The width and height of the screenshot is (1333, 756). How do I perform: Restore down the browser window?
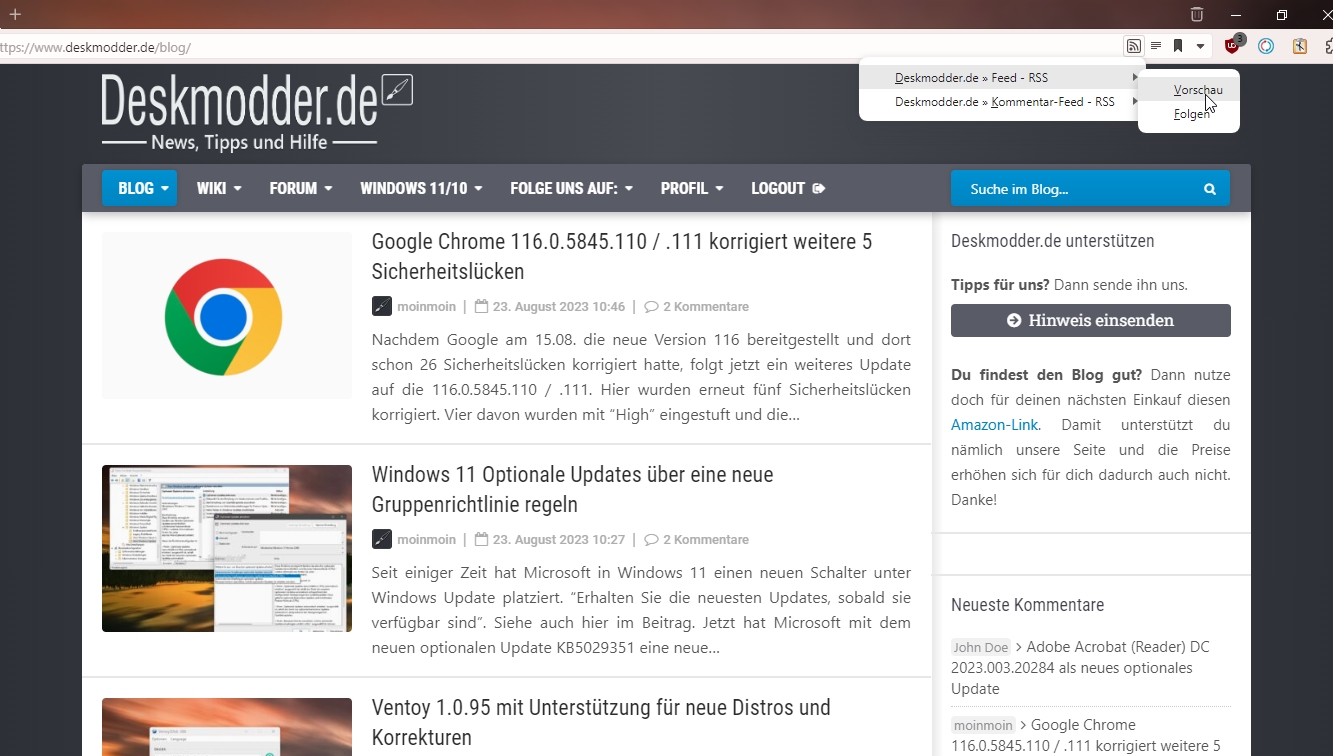coord(1282,15)
